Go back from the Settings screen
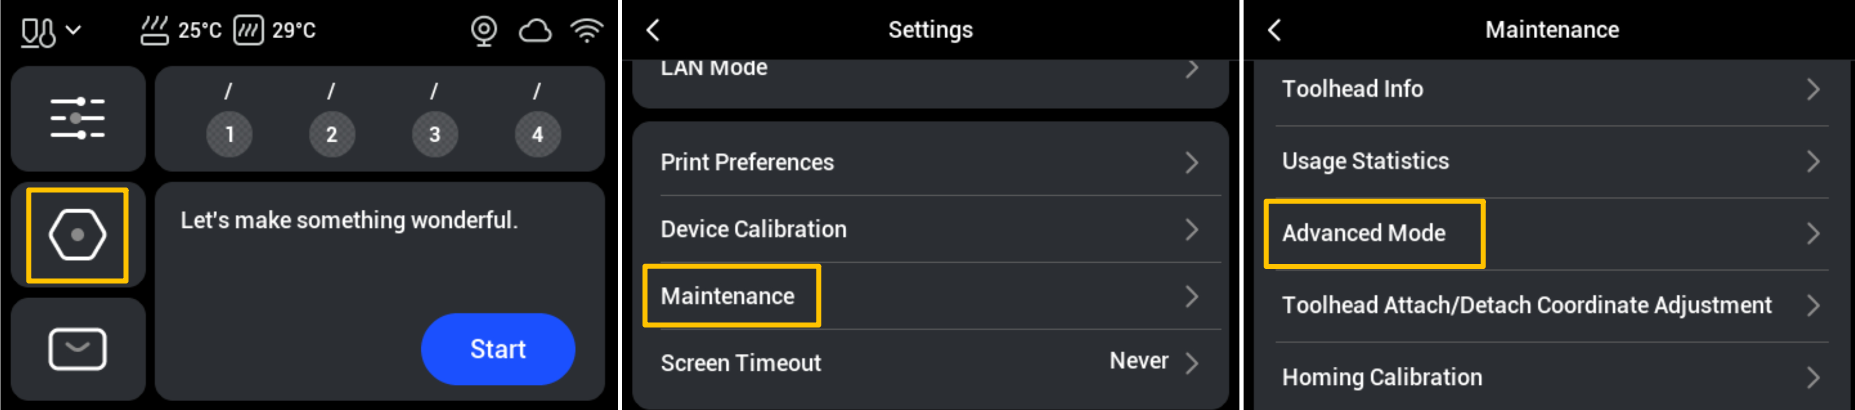The width and height of the screenshot is (1855, 410). tap(653, 30)
